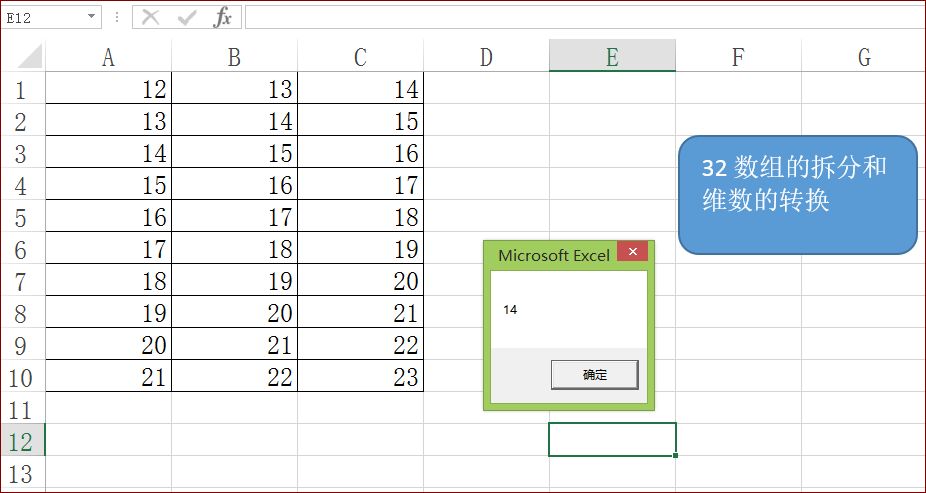Click cell A5 containing 16
926x493 pixels.
coord(108,216)
